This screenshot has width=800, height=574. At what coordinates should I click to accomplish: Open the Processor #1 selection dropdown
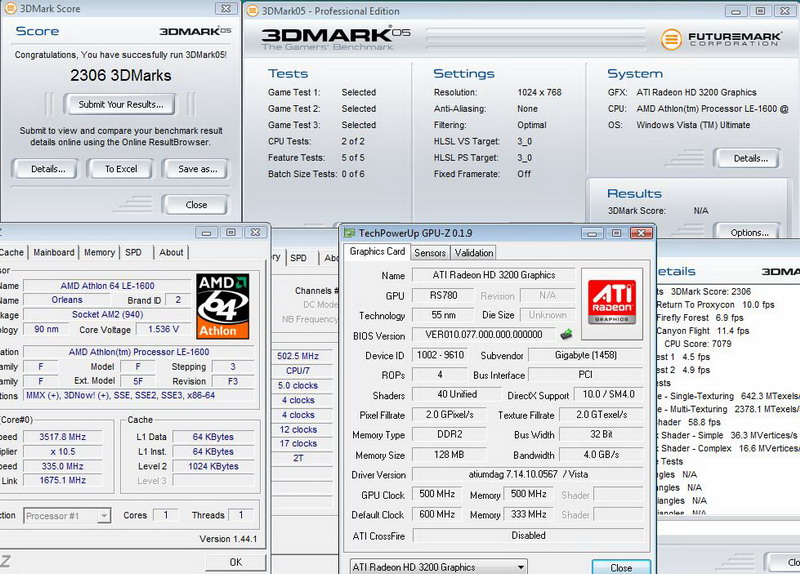(67, 516)
